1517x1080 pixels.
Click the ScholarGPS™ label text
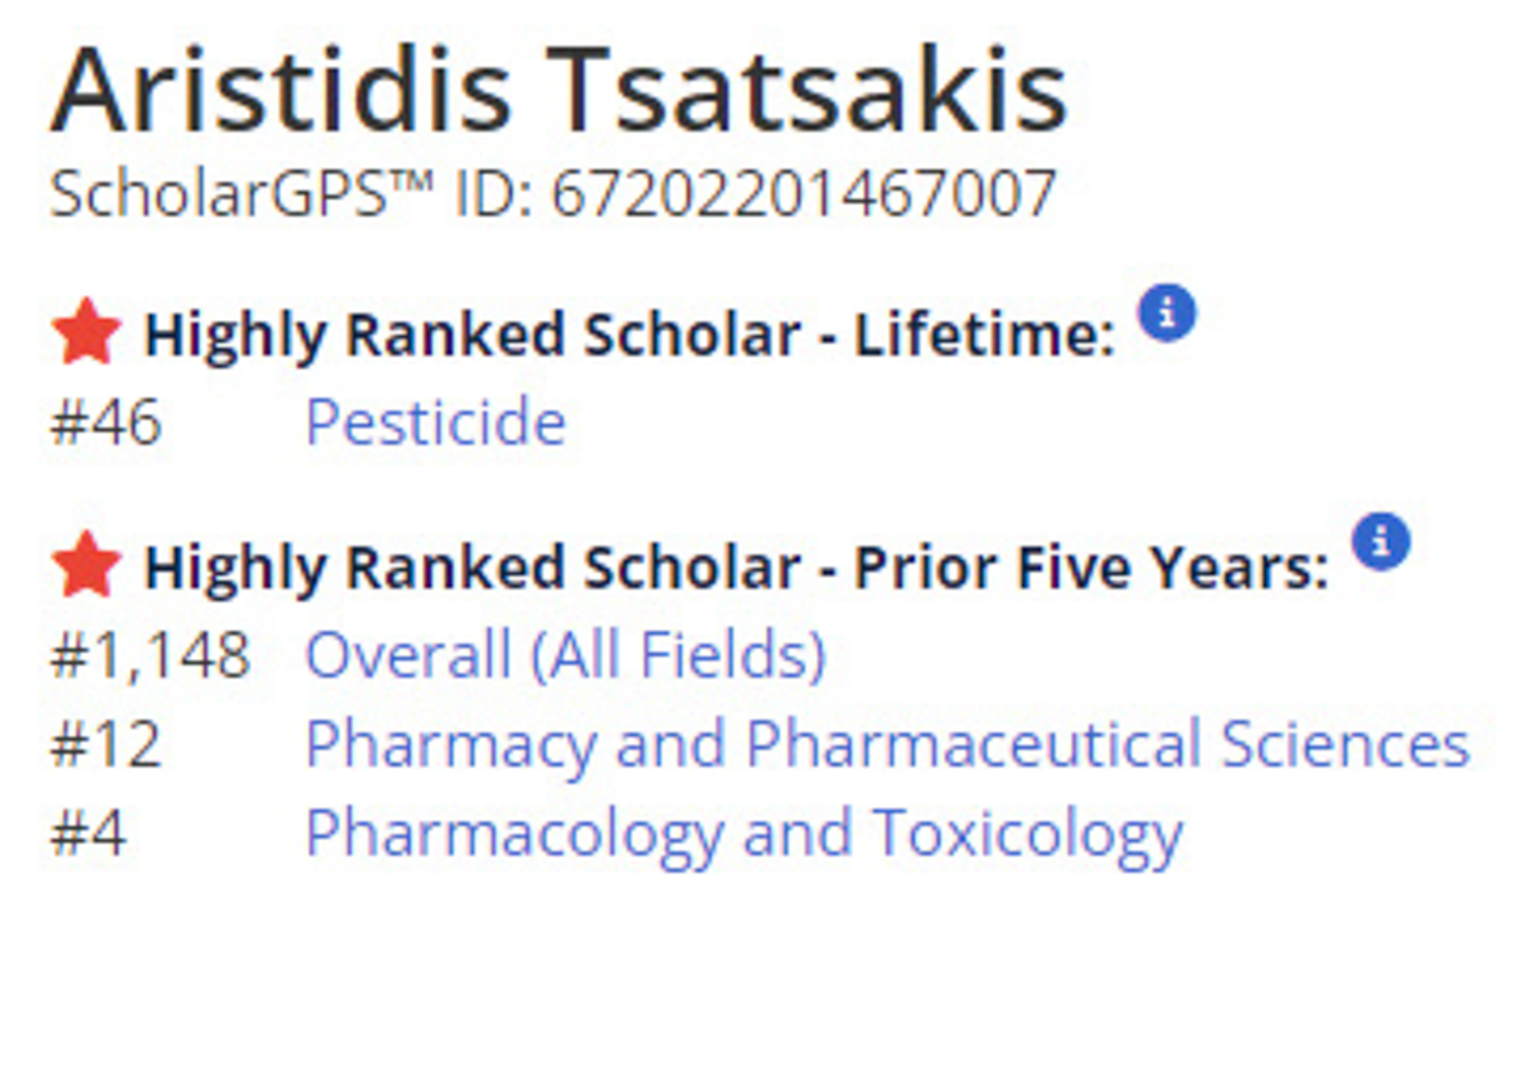click(218, 194)
